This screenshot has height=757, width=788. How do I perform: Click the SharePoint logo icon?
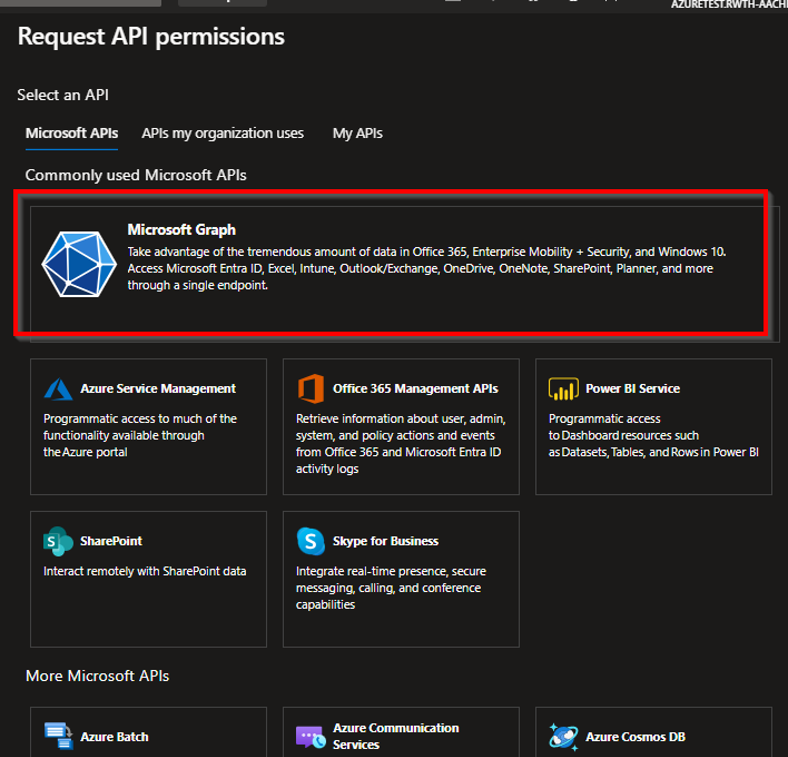pyautogui.click(x=59, y=541)
